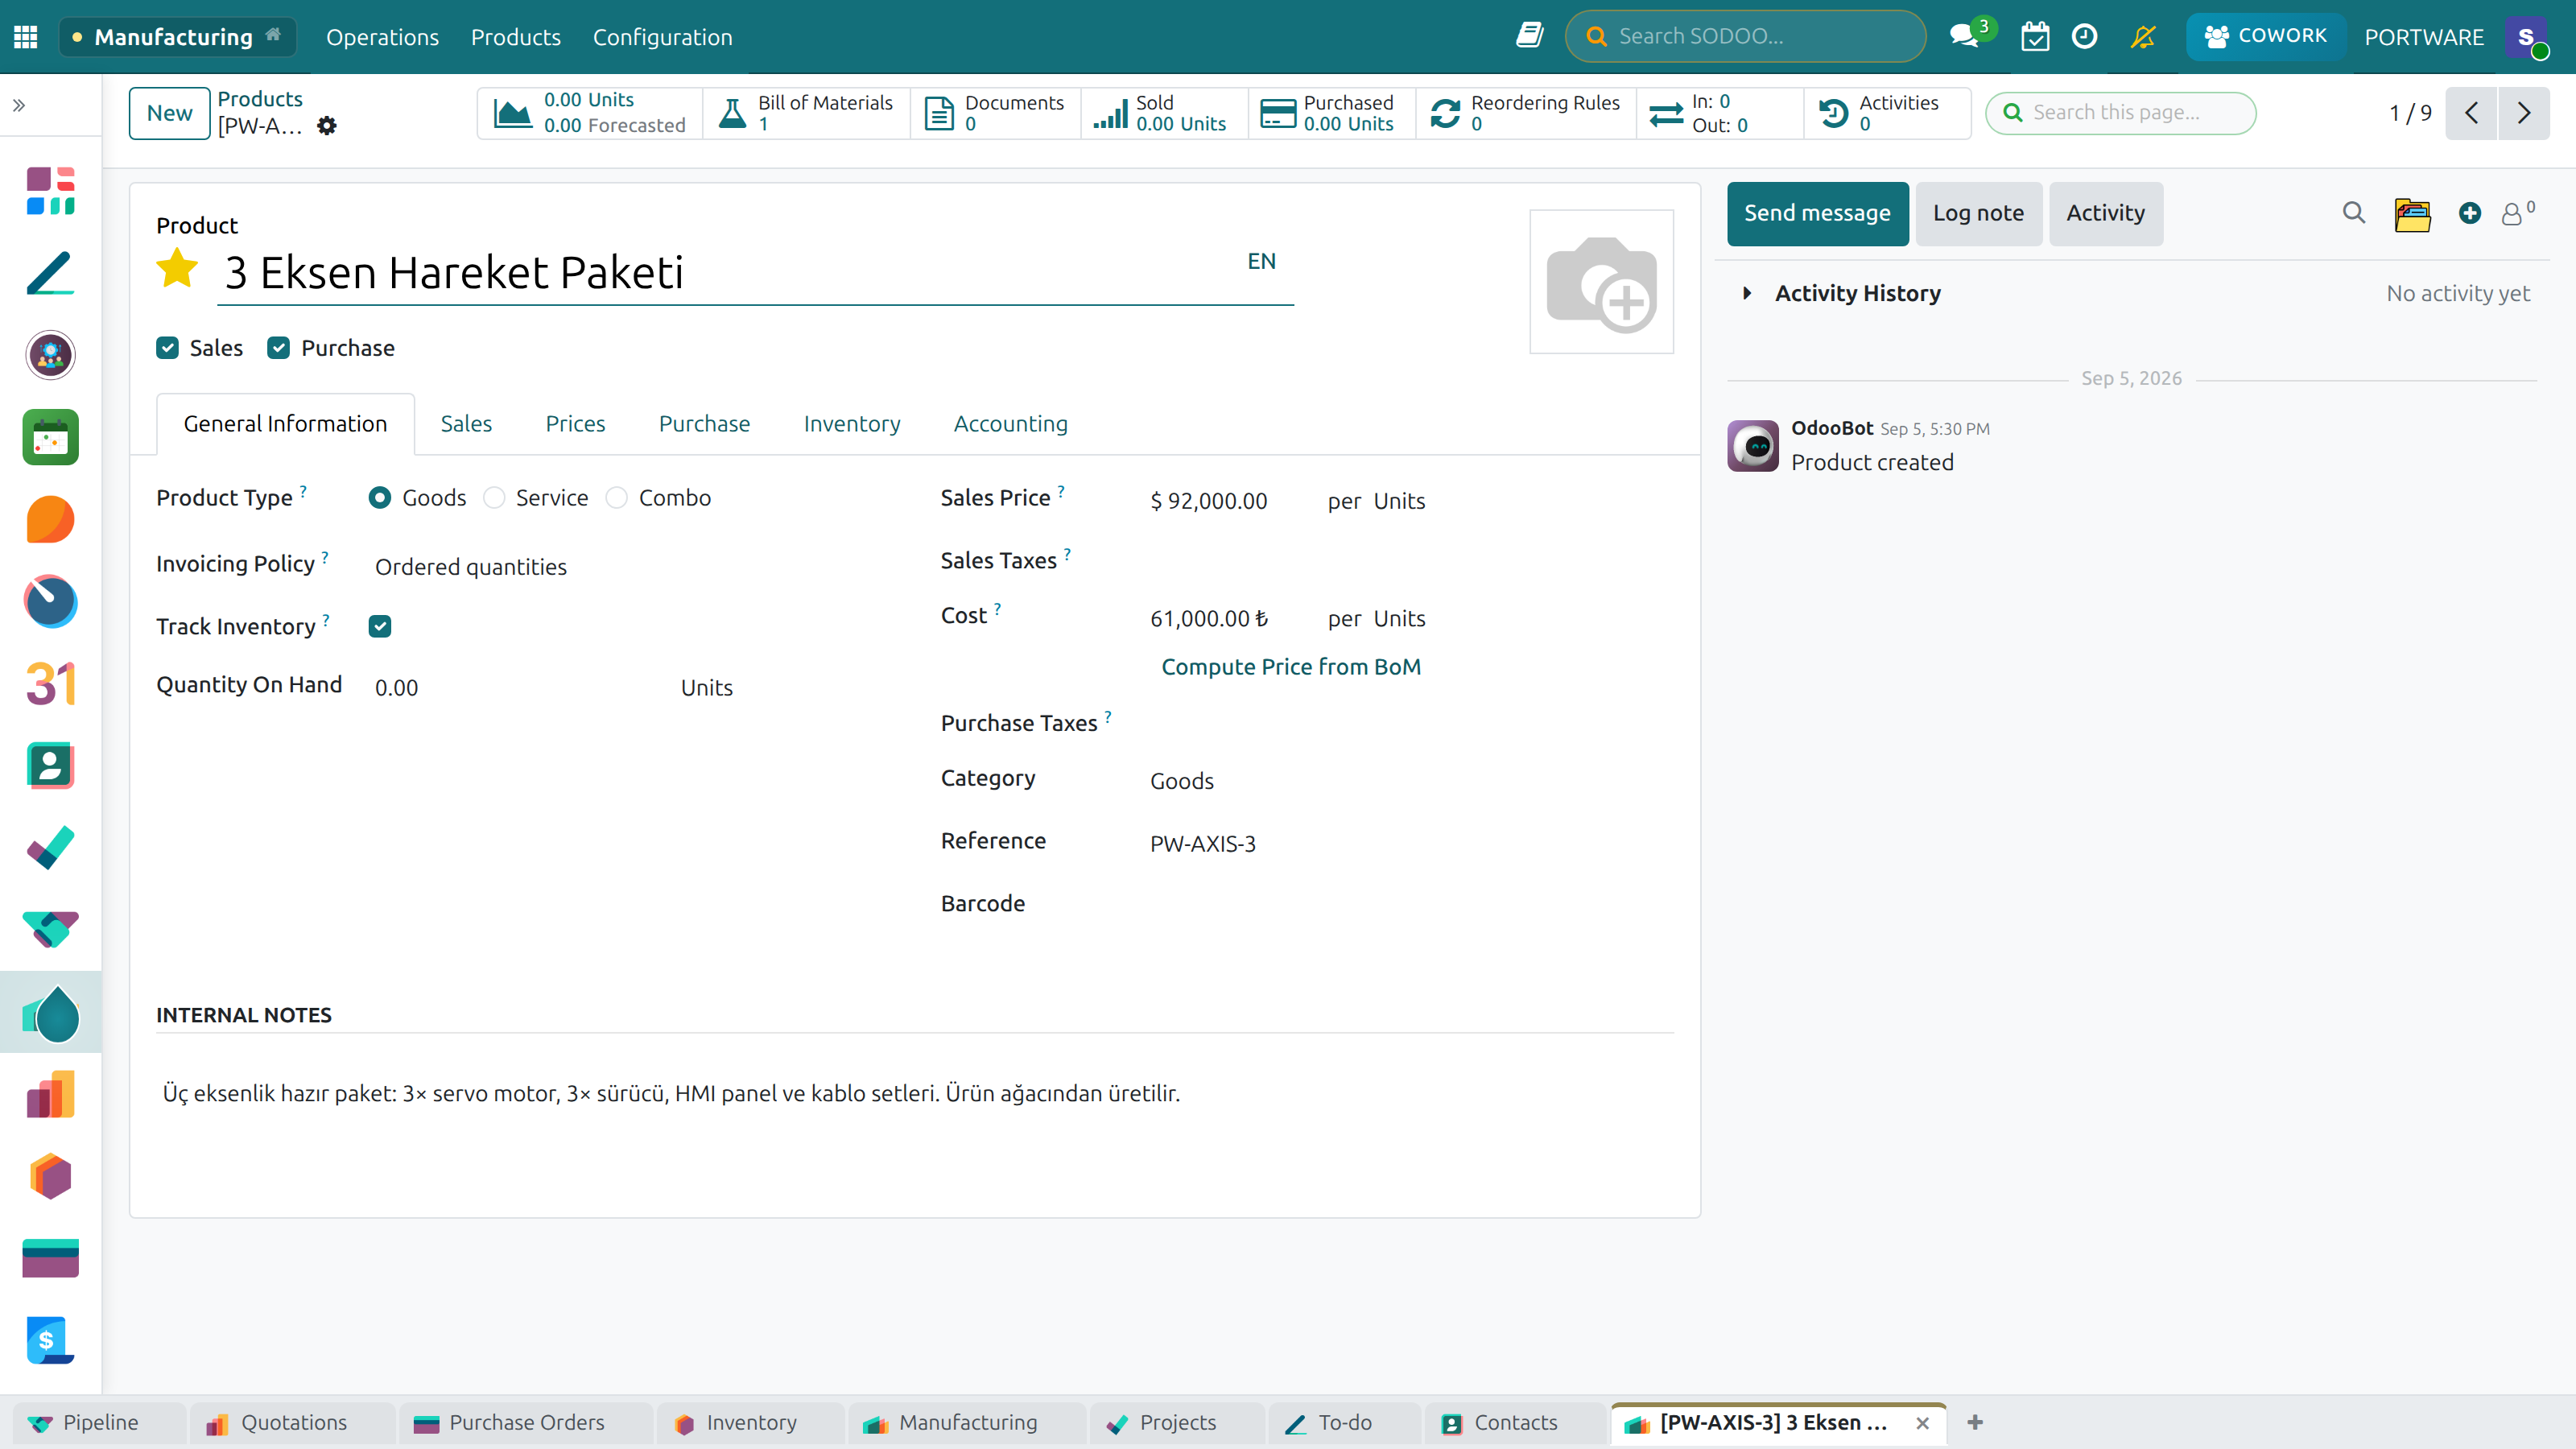Select Service product type
2576x1449 pixels.
494,498
